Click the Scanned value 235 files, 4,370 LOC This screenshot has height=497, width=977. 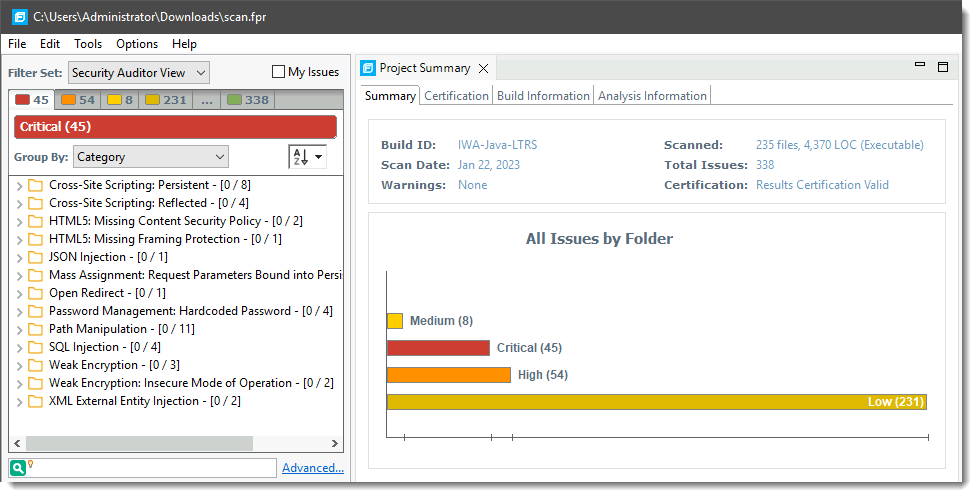point(839,145)
